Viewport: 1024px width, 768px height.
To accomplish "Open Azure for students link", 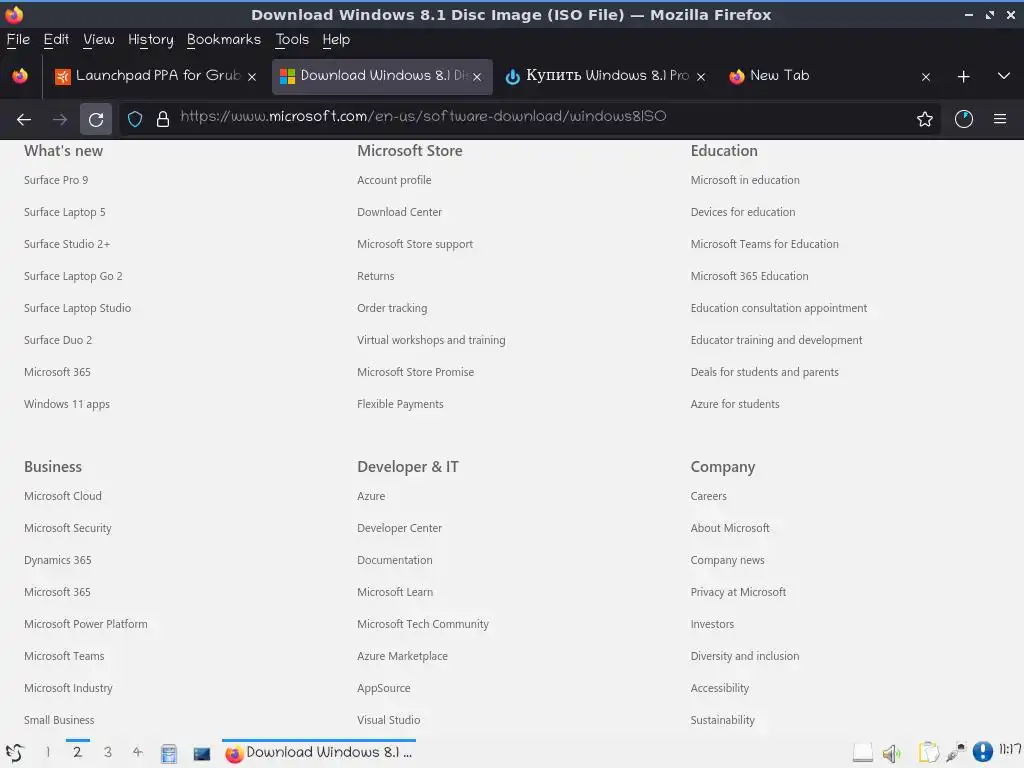I will pos(735,404).
